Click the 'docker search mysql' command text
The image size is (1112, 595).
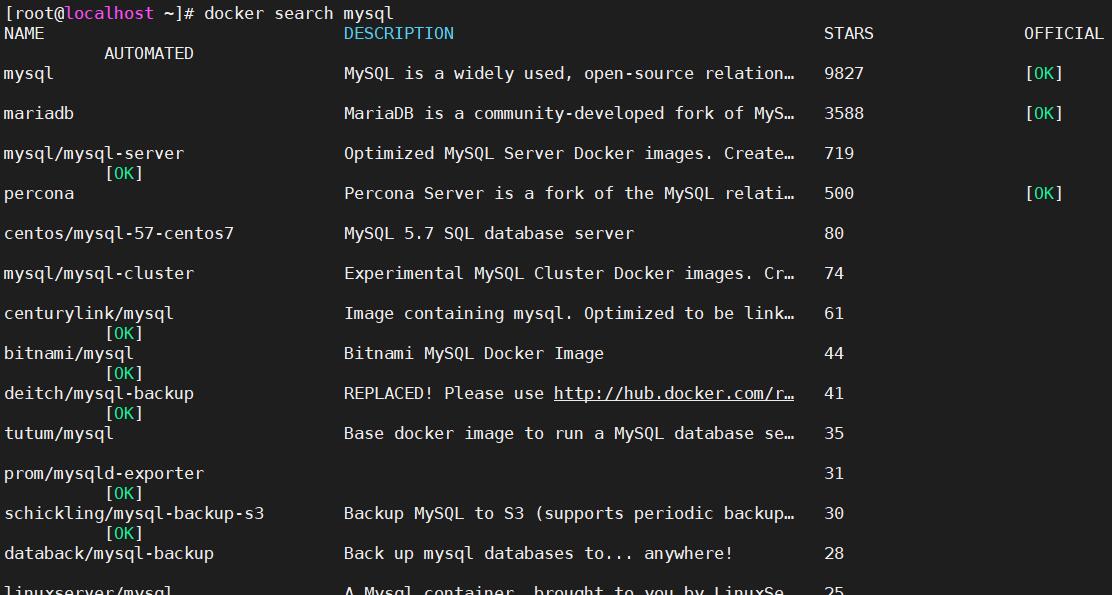[299, 13]
